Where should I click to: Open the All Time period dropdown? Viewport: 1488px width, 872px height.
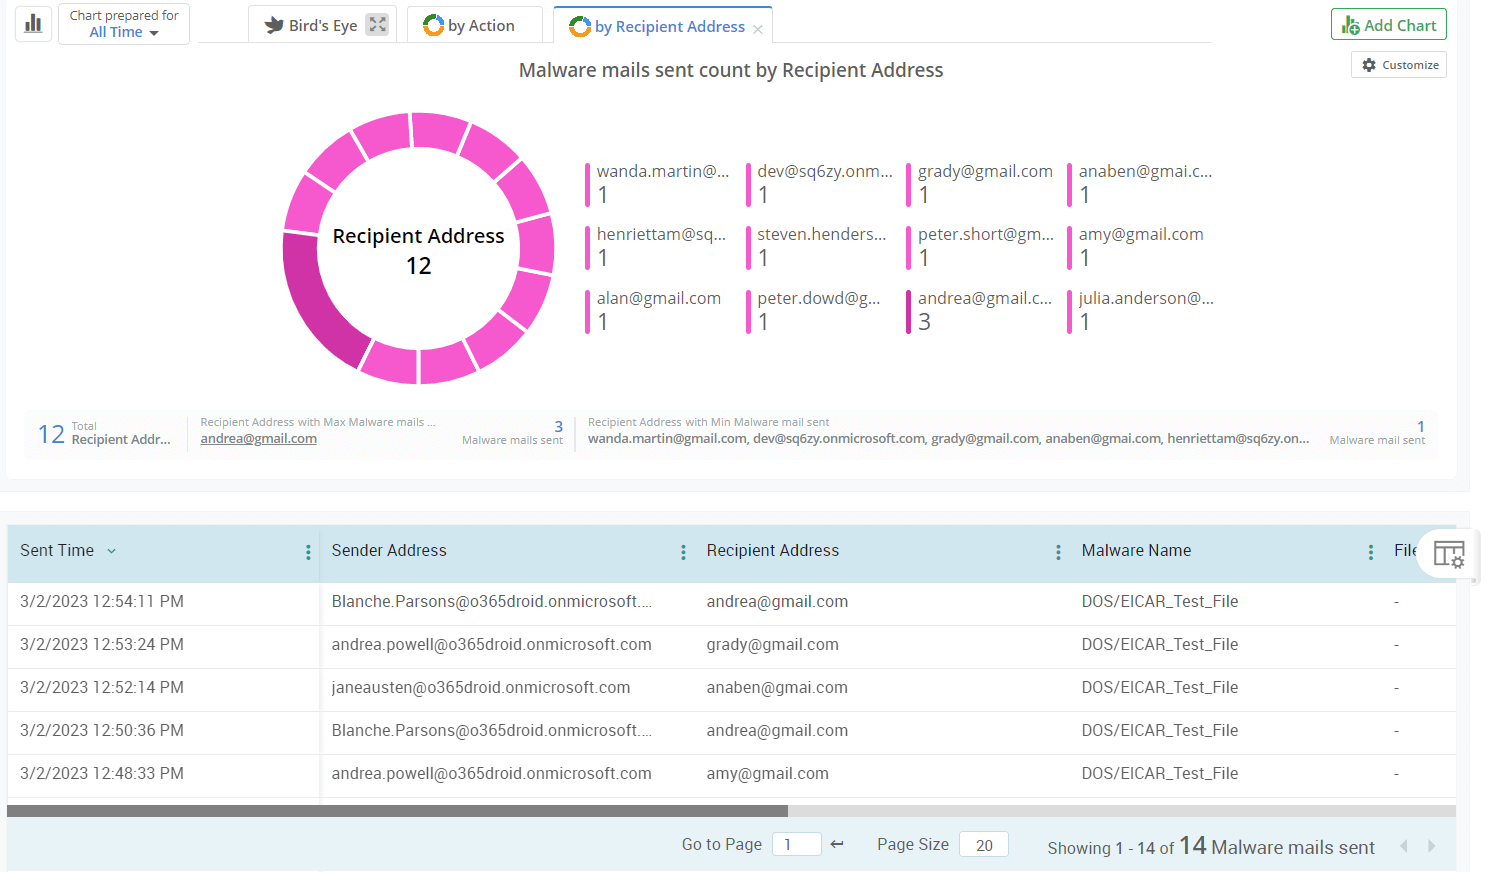pyautogui.click(x=124, y=32)
